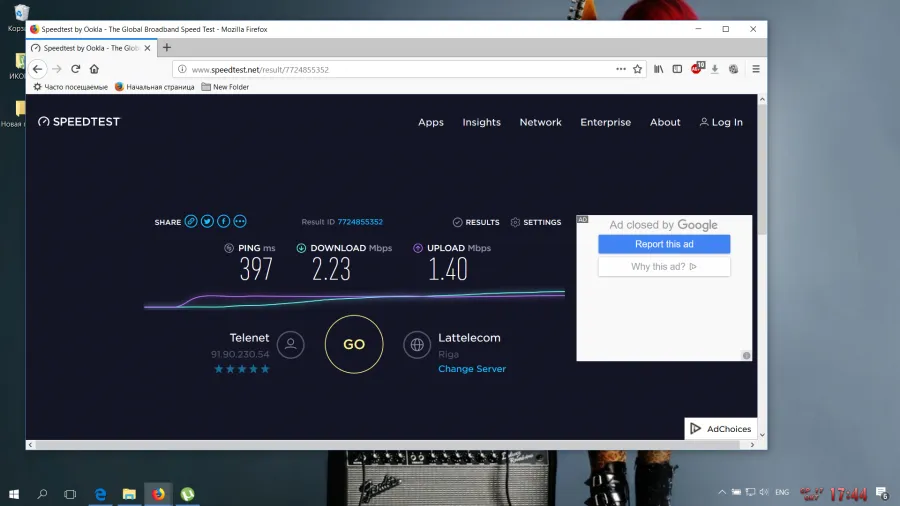This screenshot has width=900, height=506.
Task: Switch the ENG input language
Action: [x=782, y=492]
